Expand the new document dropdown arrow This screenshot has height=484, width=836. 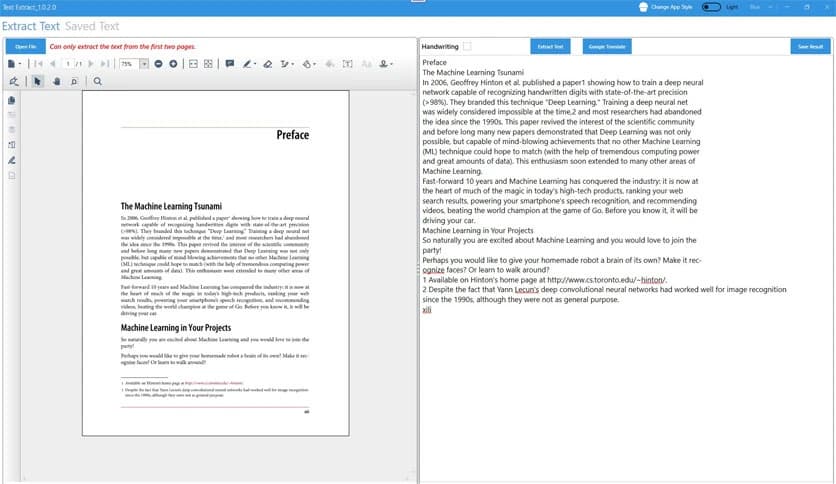[20, 64]
